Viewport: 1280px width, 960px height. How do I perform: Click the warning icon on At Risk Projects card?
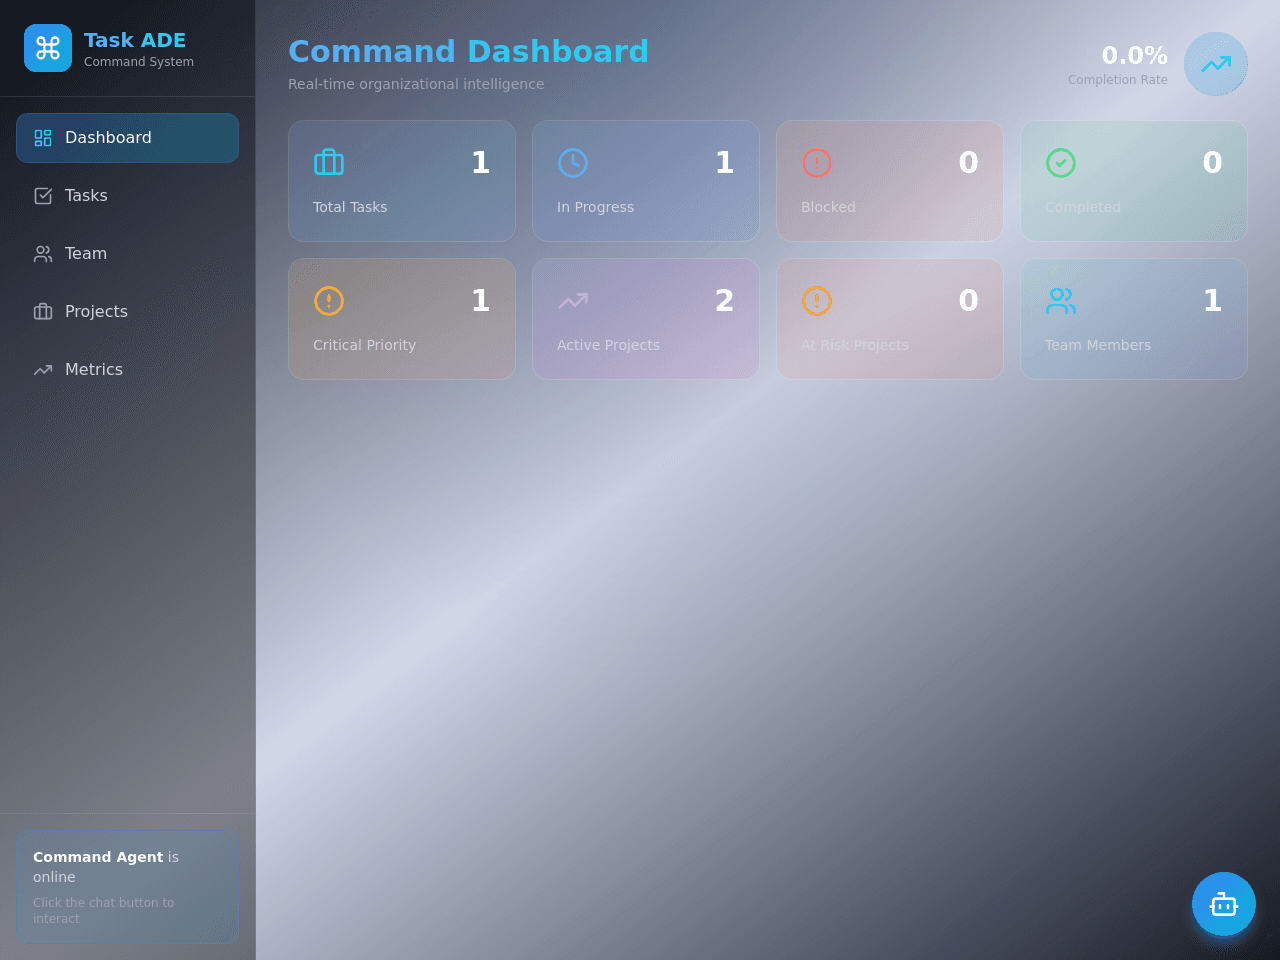coord(817,300)
